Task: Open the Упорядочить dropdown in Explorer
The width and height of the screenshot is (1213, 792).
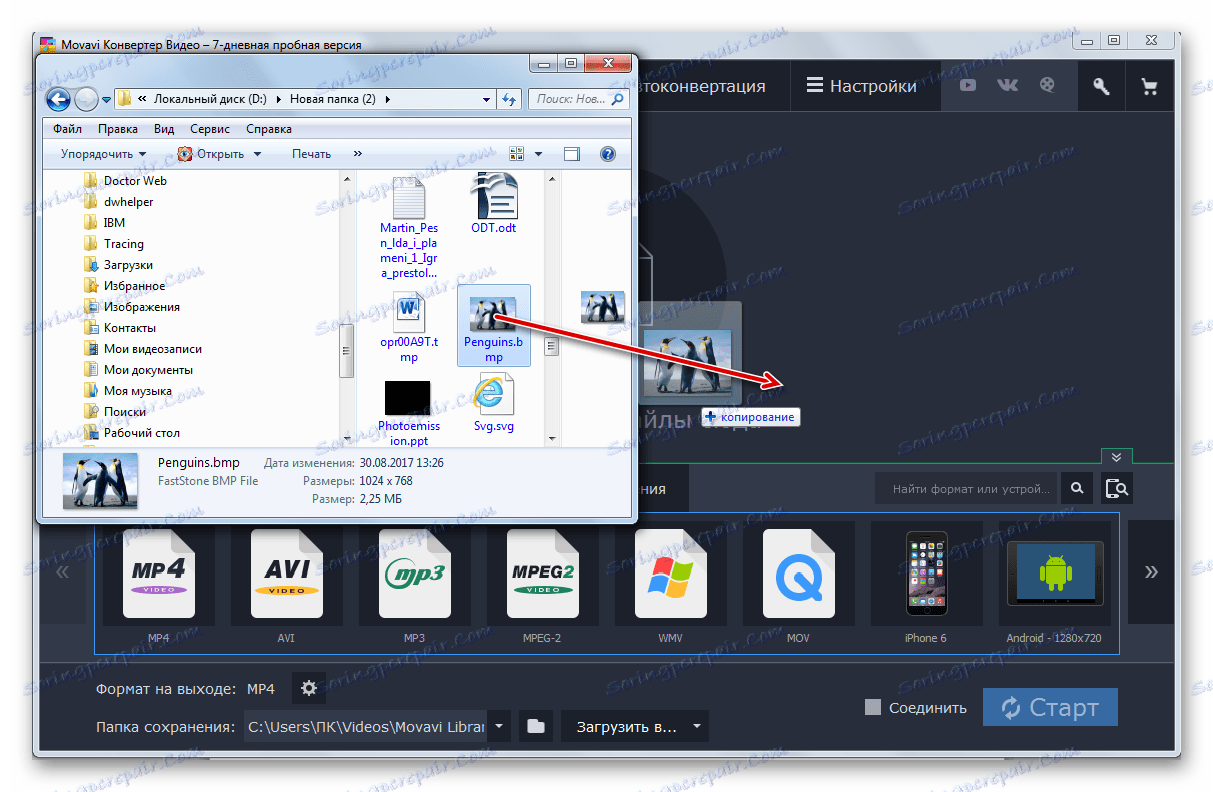Action: click(103, 154)
